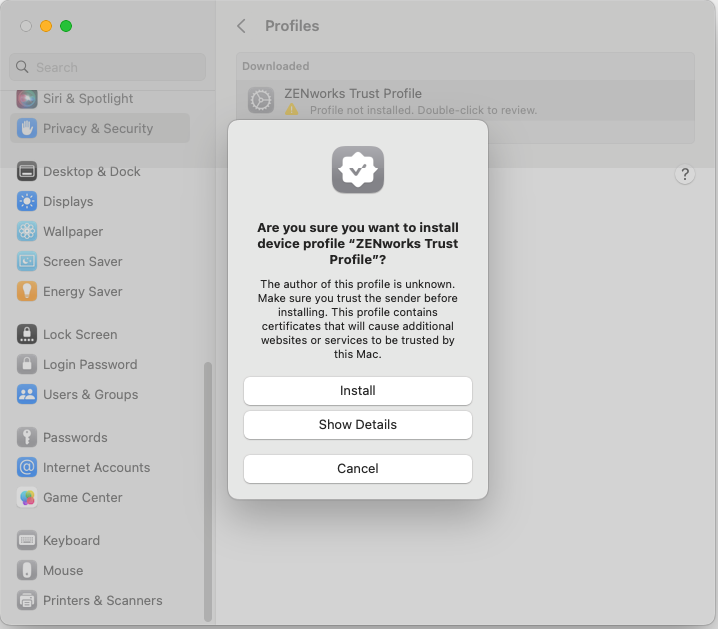Open the Passwords label in sidebar
Image resolution: width=718 pixels, height=629 pixels.
click(x=76, y=438)
